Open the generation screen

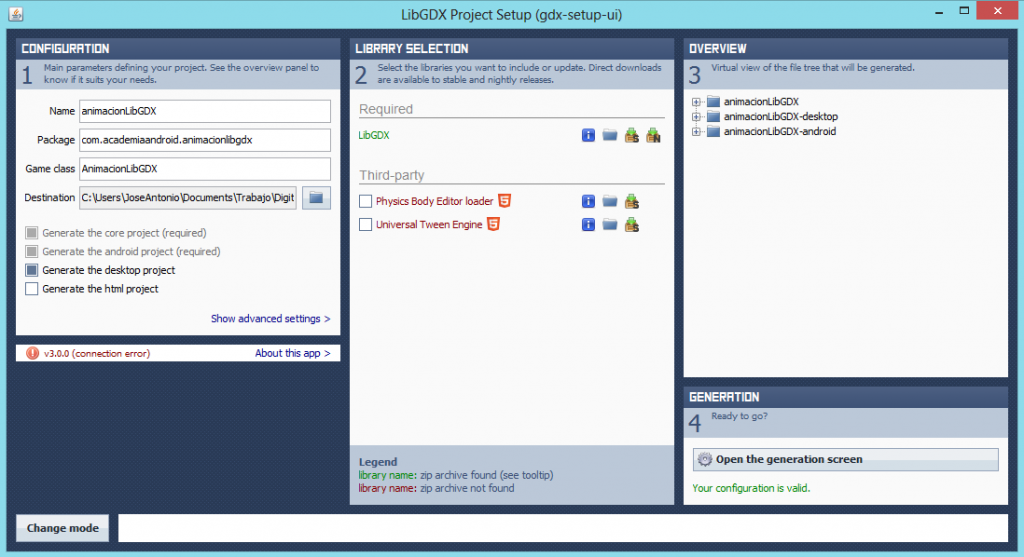pos(846,459)
